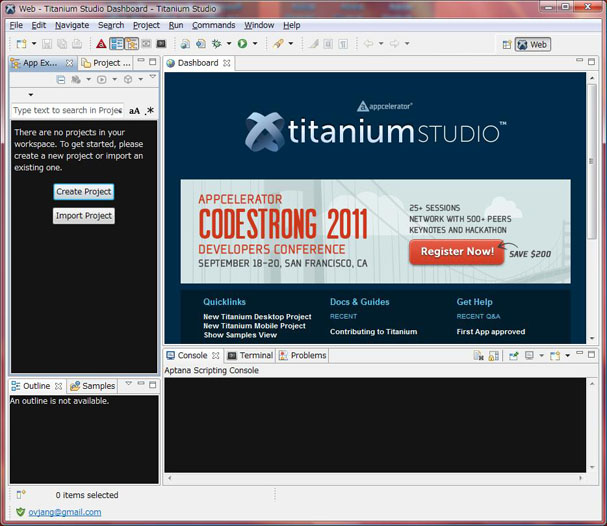Click the red triangle themes icon
Image resolution: width=607 pixels, height=526 pixels.
pyautogui.click(x=101, y=44)
